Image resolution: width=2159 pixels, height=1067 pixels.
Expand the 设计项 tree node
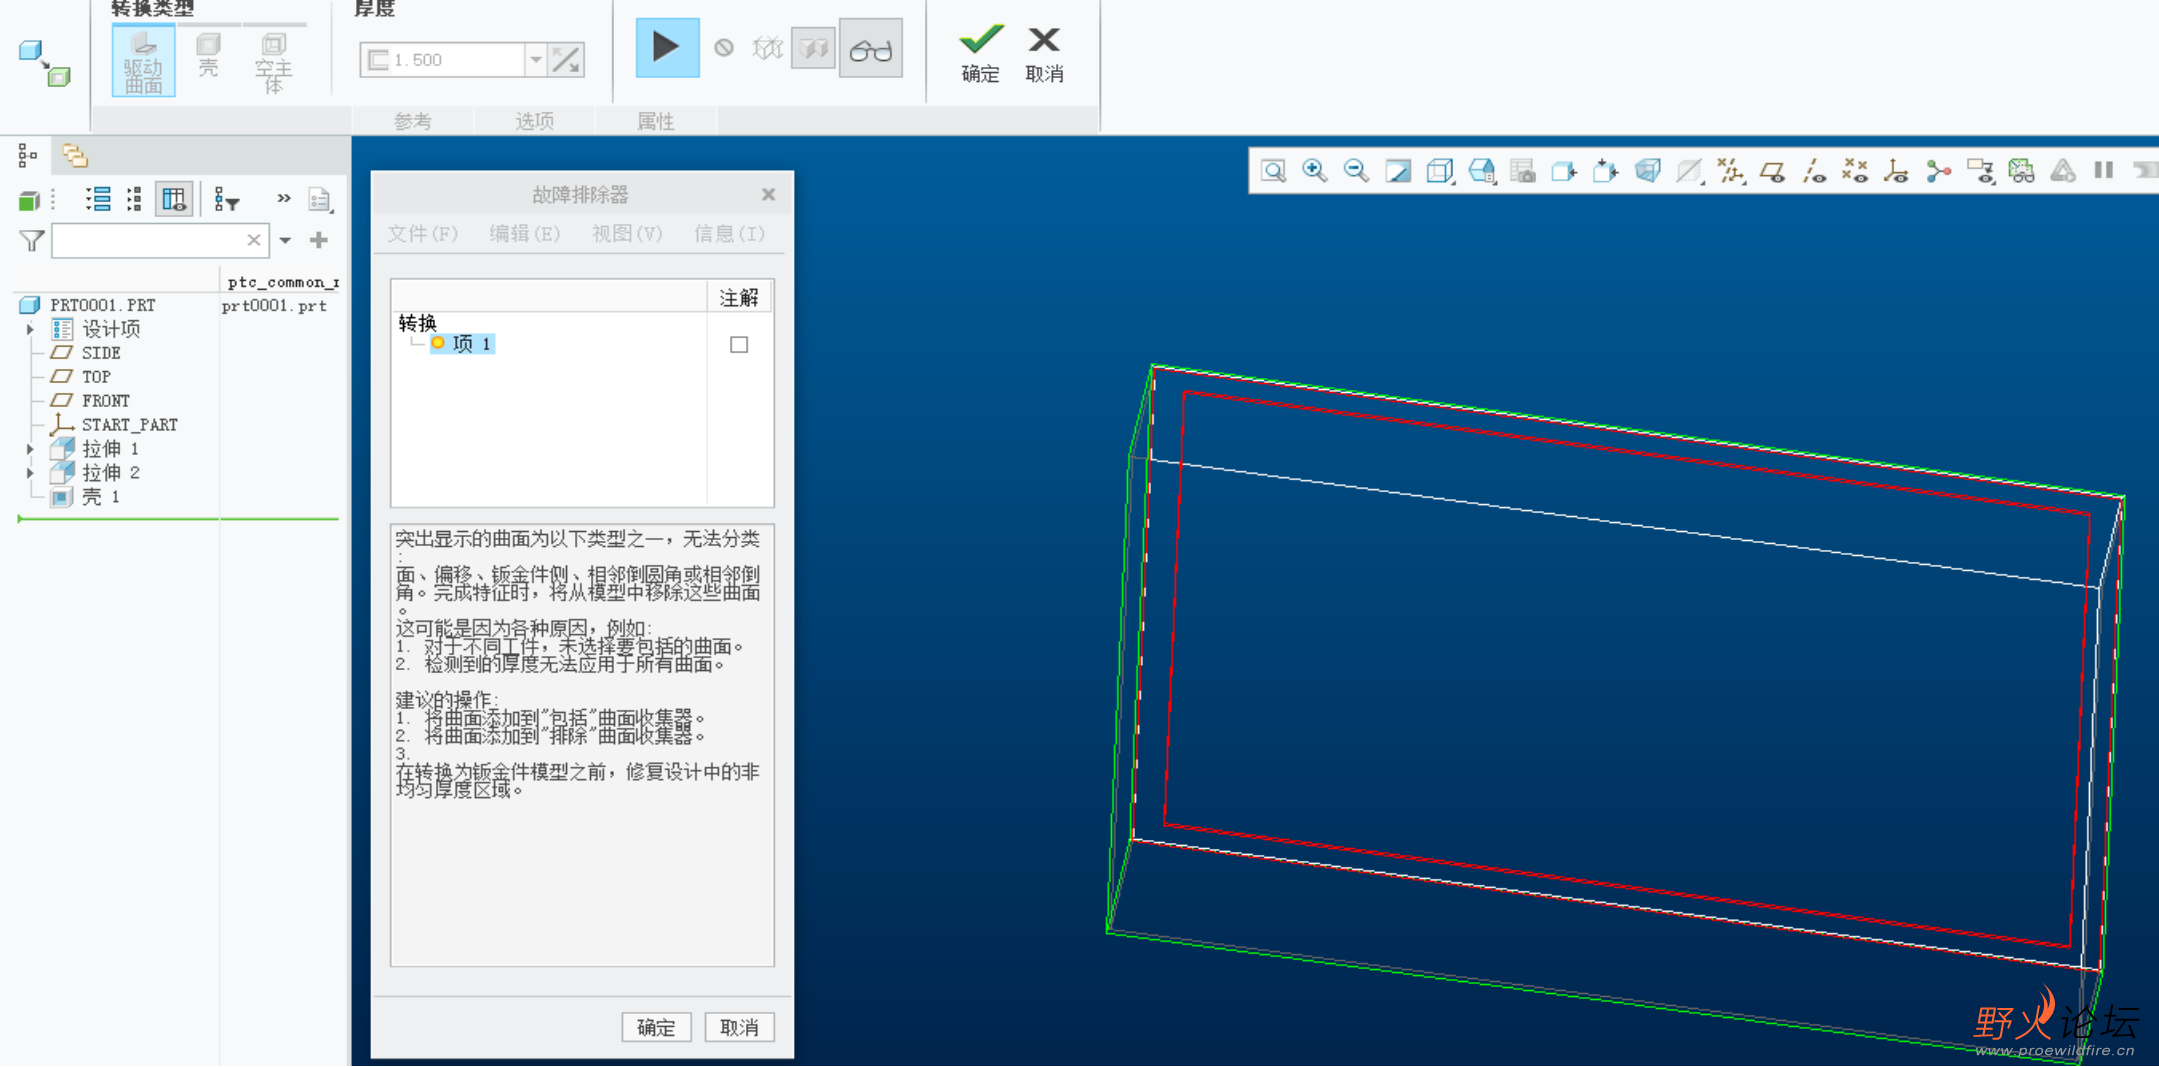(x=30, y=329)
